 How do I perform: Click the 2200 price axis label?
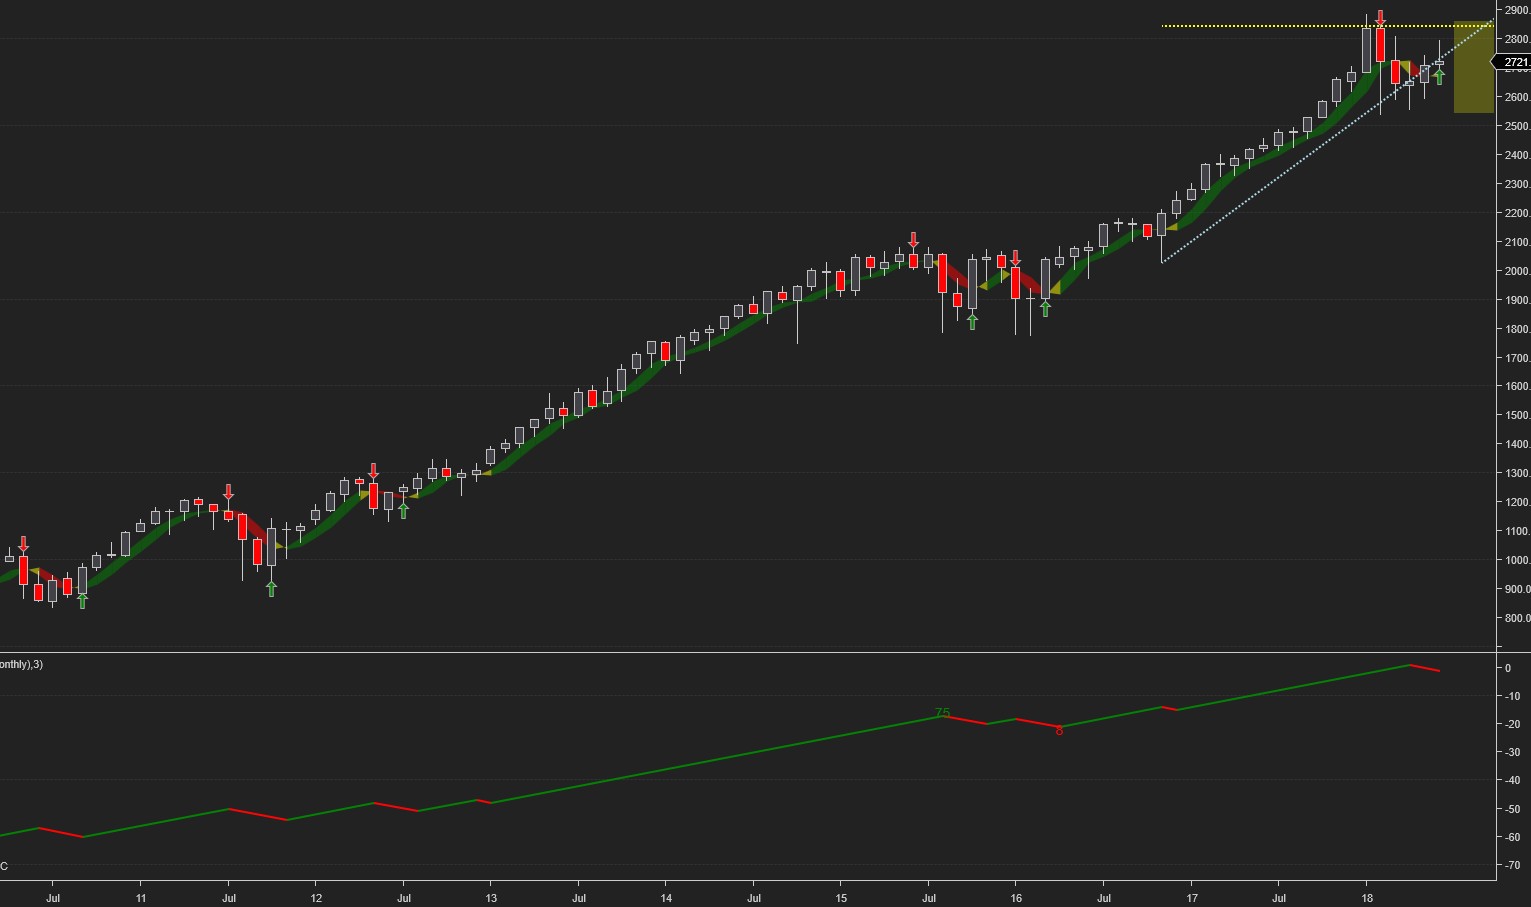coord(1516,213)
